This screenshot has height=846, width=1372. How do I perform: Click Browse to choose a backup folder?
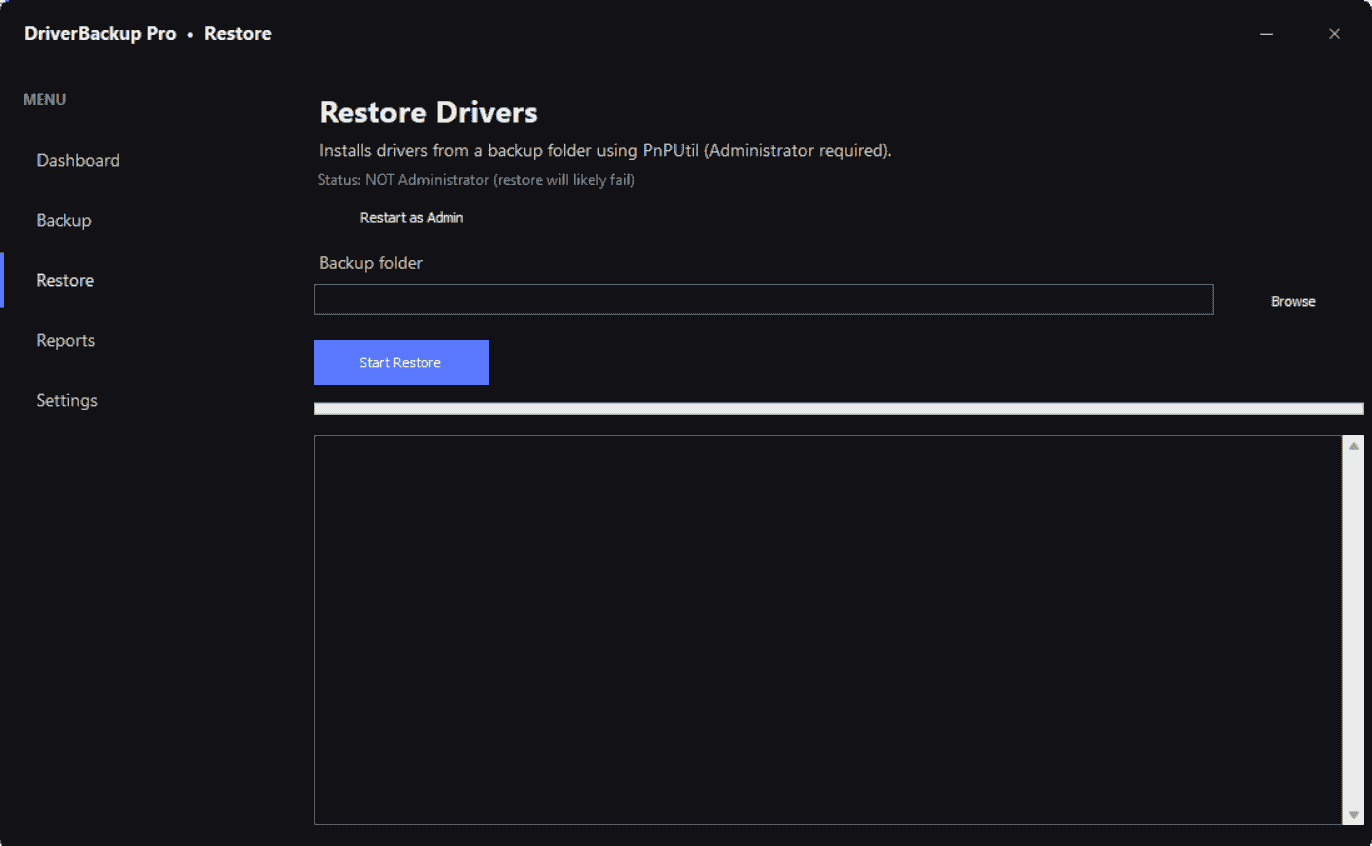[1292, 300]
